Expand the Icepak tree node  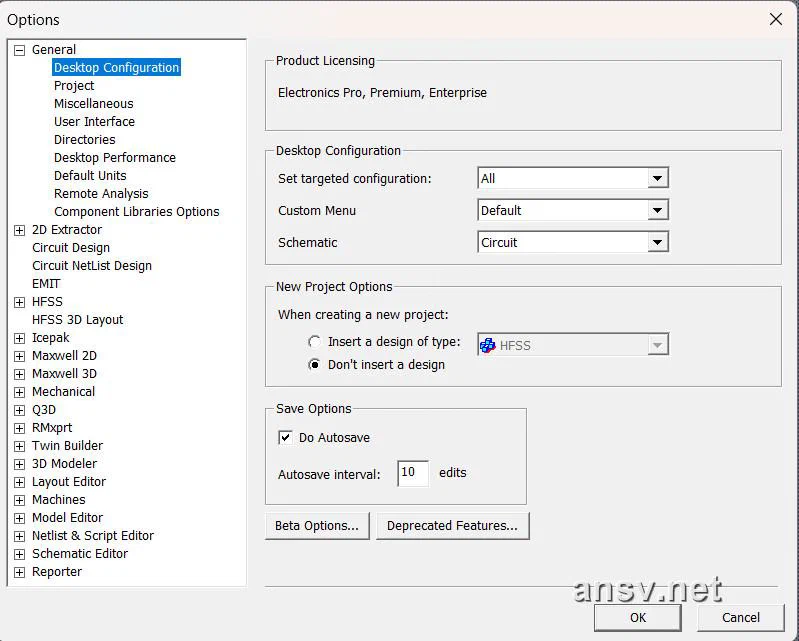[19, 338]
